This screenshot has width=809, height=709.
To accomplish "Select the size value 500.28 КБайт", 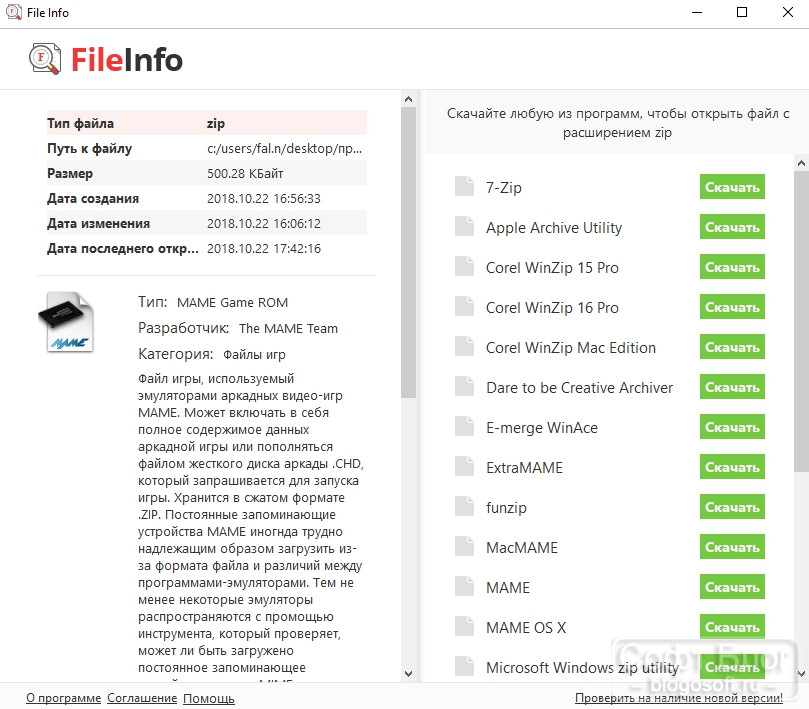I will (245, 173).
